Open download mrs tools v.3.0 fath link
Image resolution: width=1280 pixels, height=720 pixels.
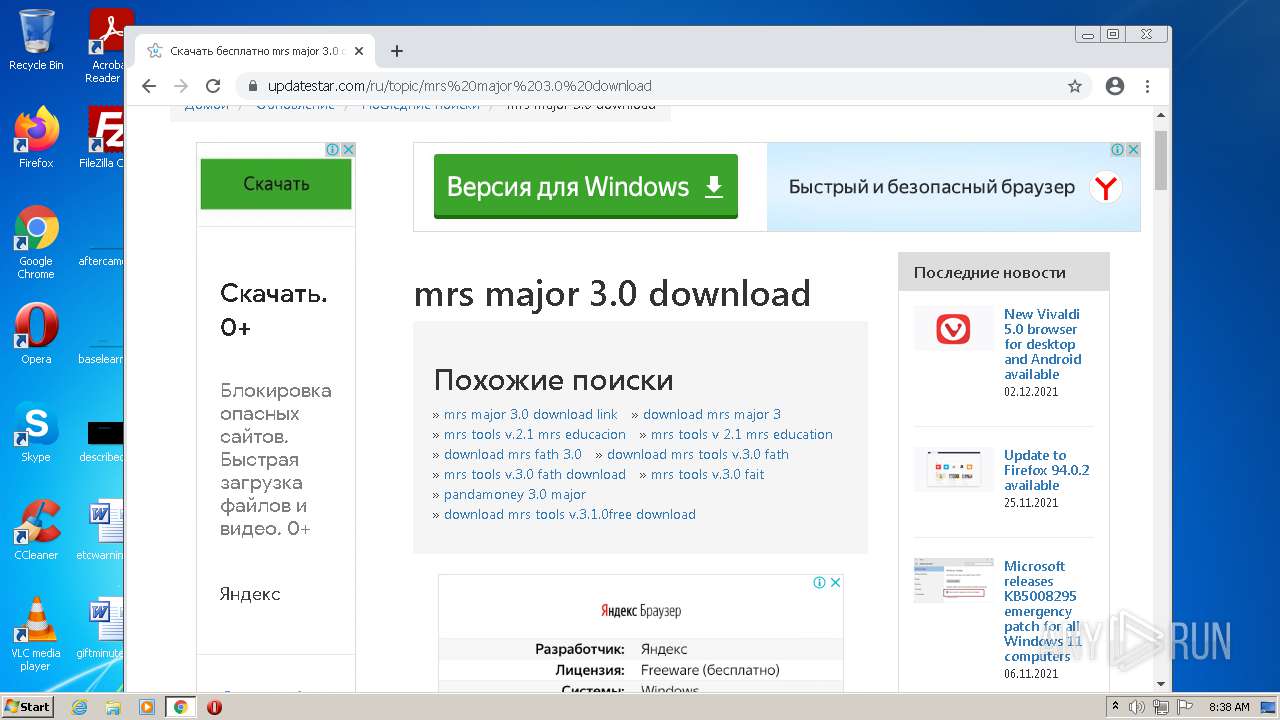[697, 454]
